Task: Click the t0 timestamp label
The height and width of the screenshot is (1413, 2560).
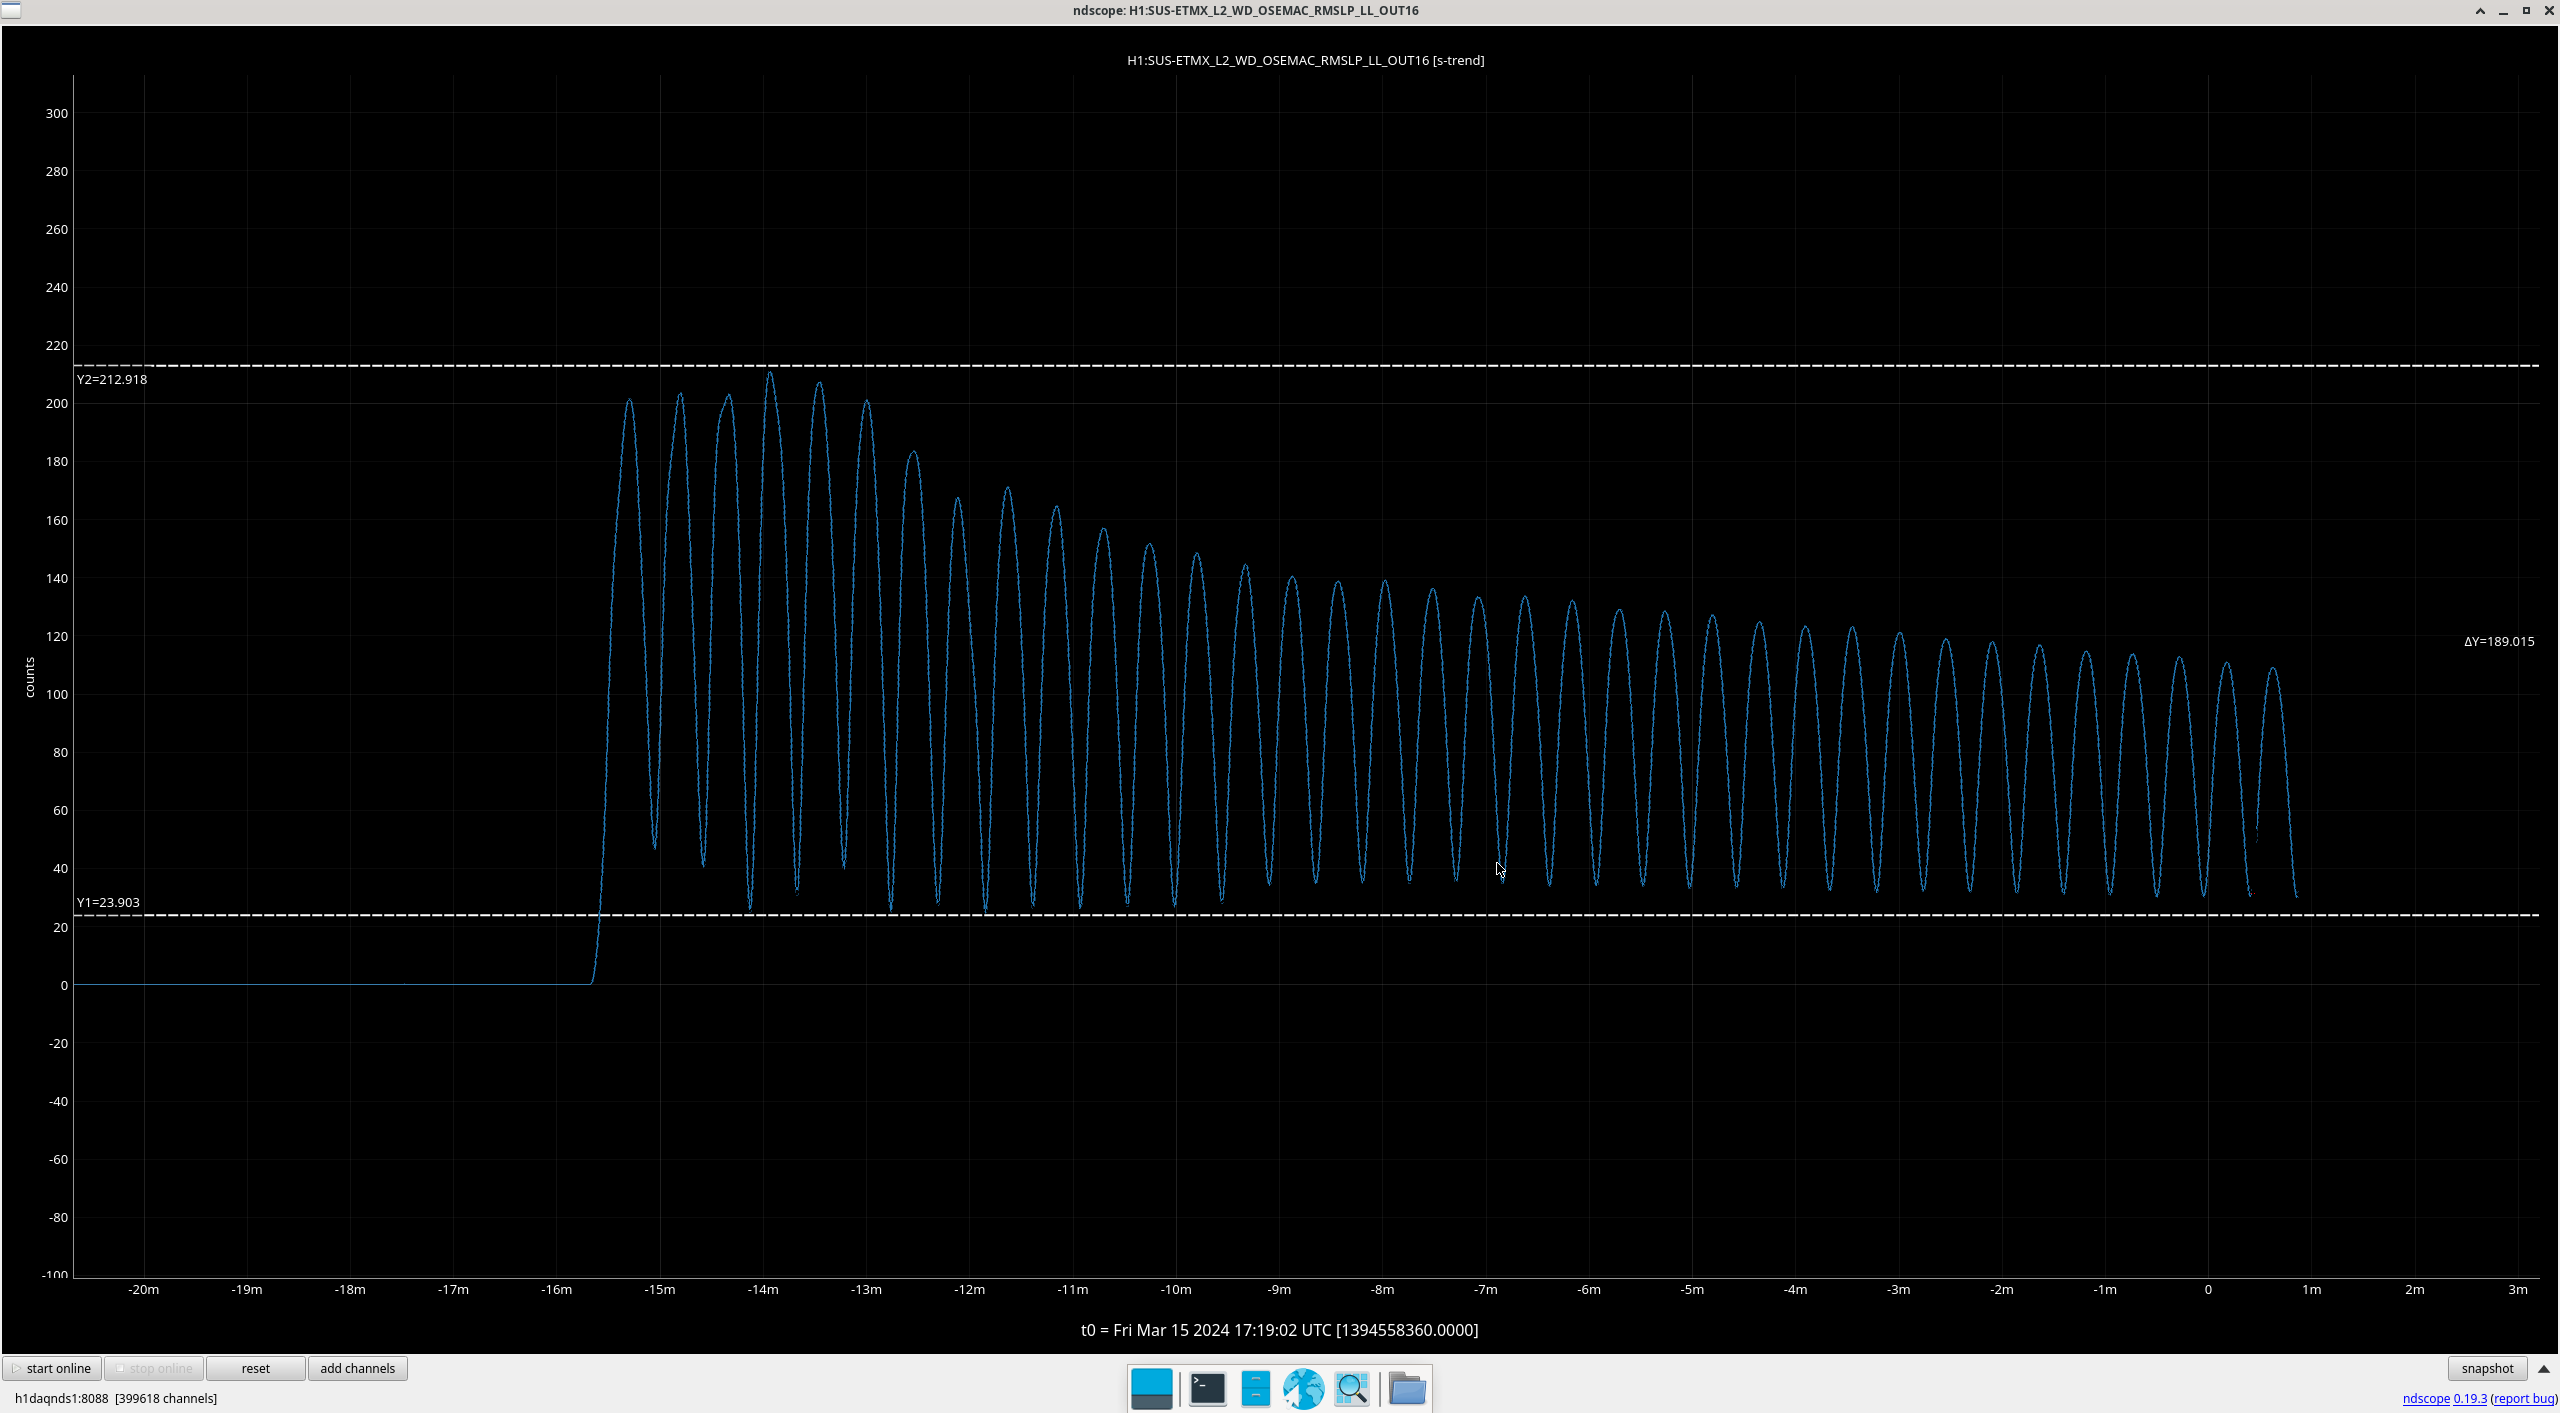Action: (1279, 1329)
